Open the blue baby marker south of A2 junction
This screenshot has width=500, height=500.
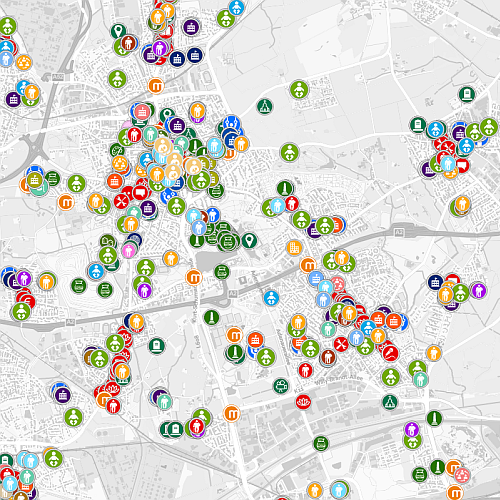pos(271,298)
